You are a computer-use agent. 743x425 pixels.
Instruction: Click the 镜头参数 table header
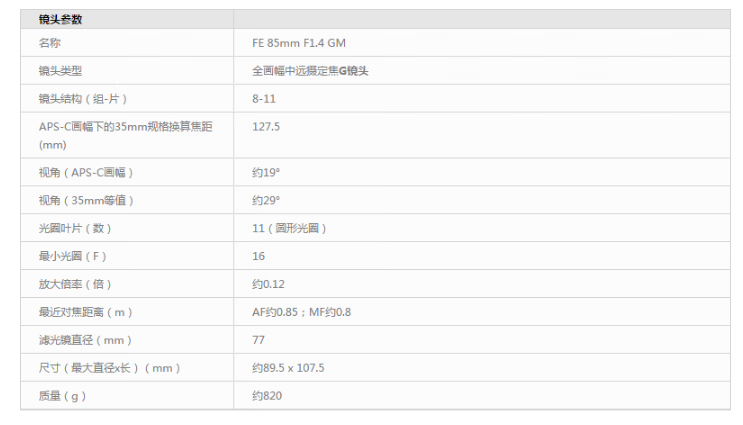(x=61, y=20)
